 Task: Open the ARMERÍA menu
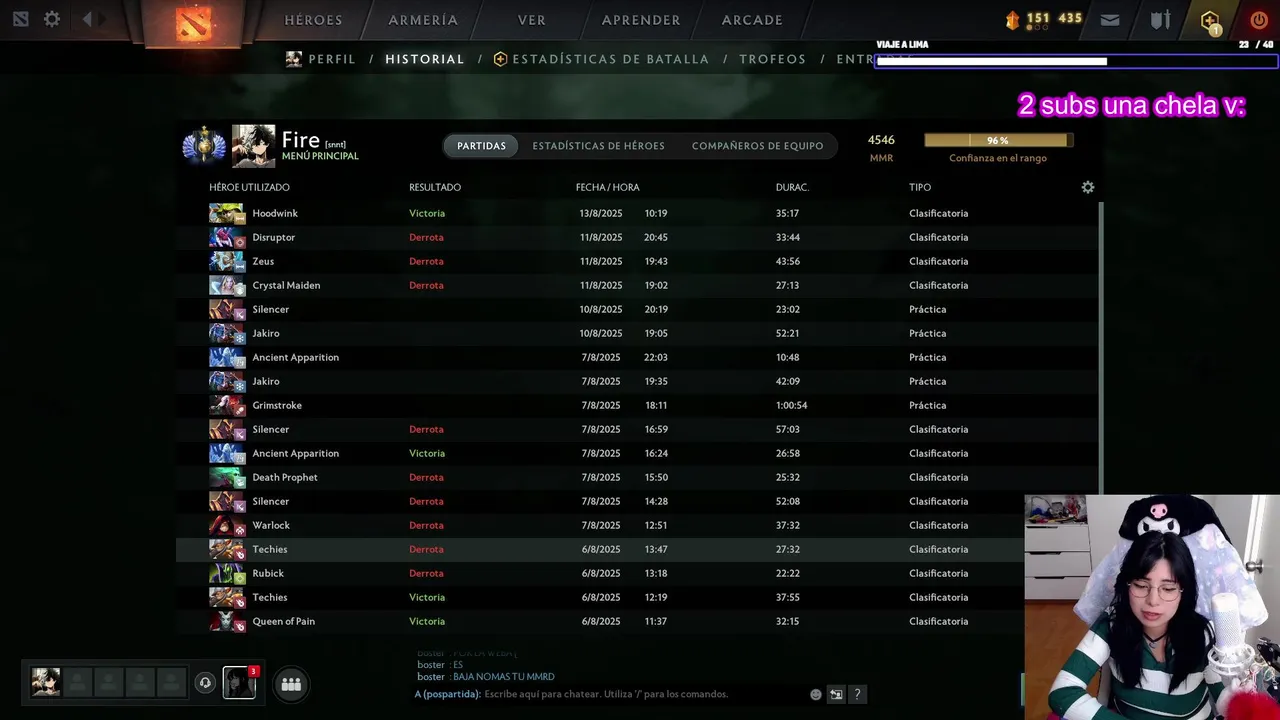(x=423, y=20)
